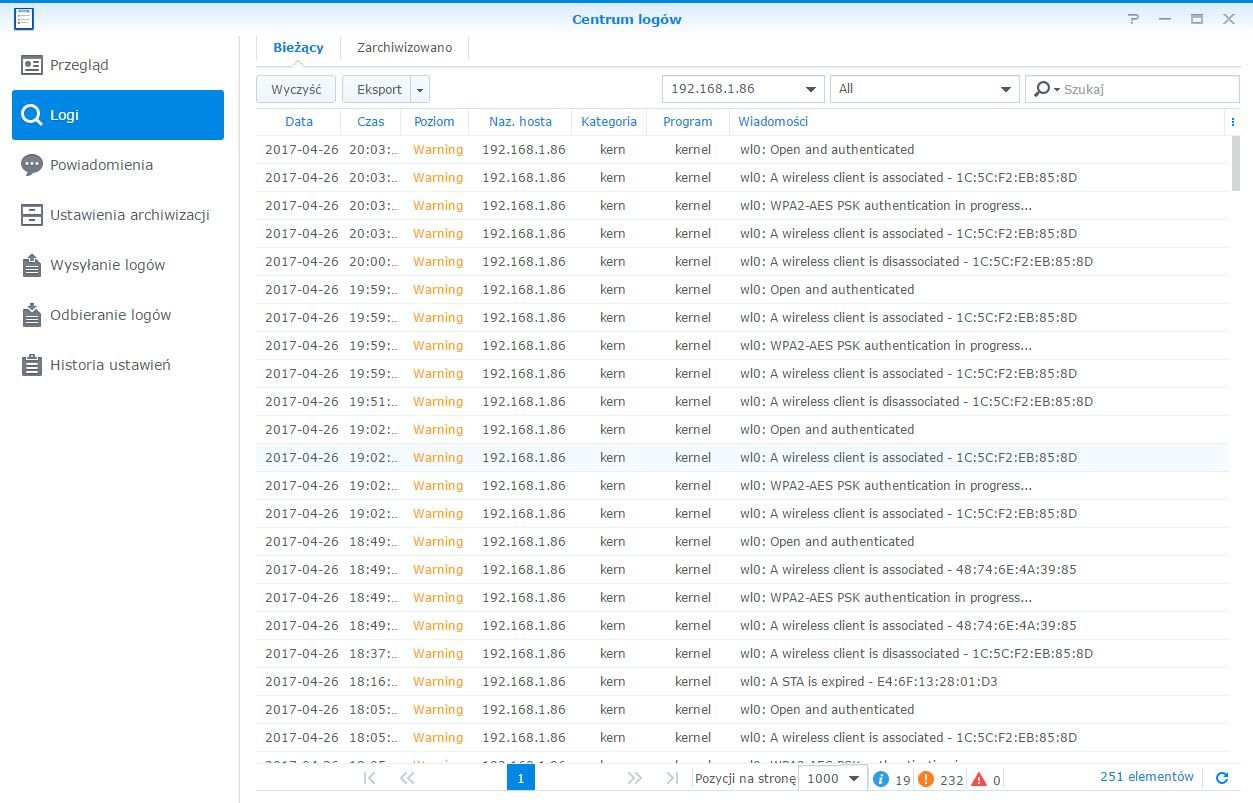Sort by the Program column header
The width and height of the screenshot is (1253, 803).
pyautogui.click(x=688, y=122)
